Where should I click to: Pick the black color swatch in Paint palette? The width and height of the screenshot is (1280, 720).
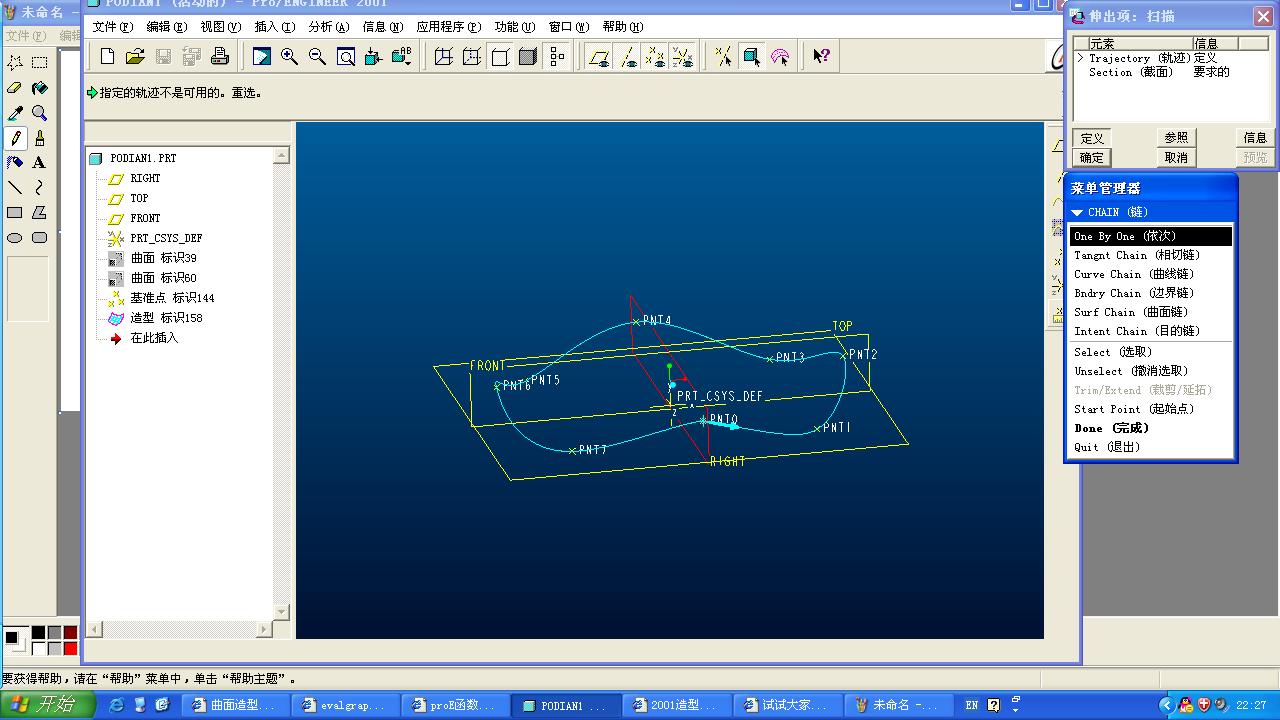pos(38,632)
